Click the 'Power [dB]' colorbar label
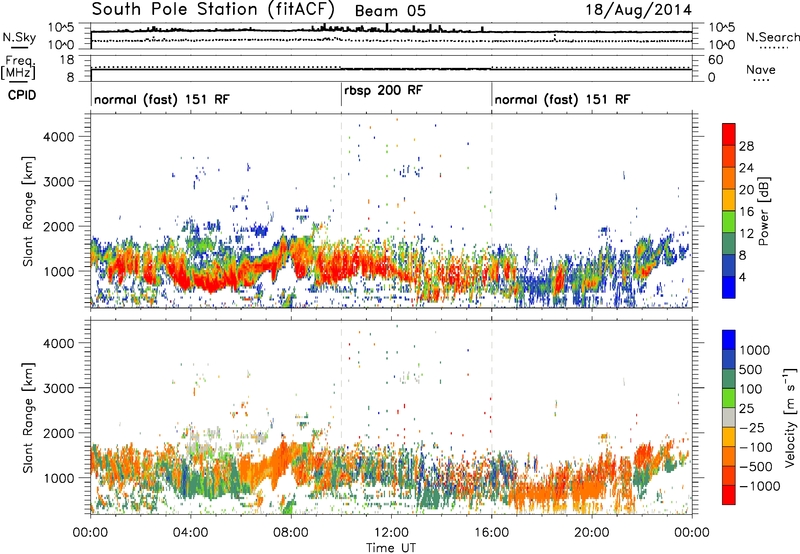This screenshot has height=554, width=800. tap(764, 211)
